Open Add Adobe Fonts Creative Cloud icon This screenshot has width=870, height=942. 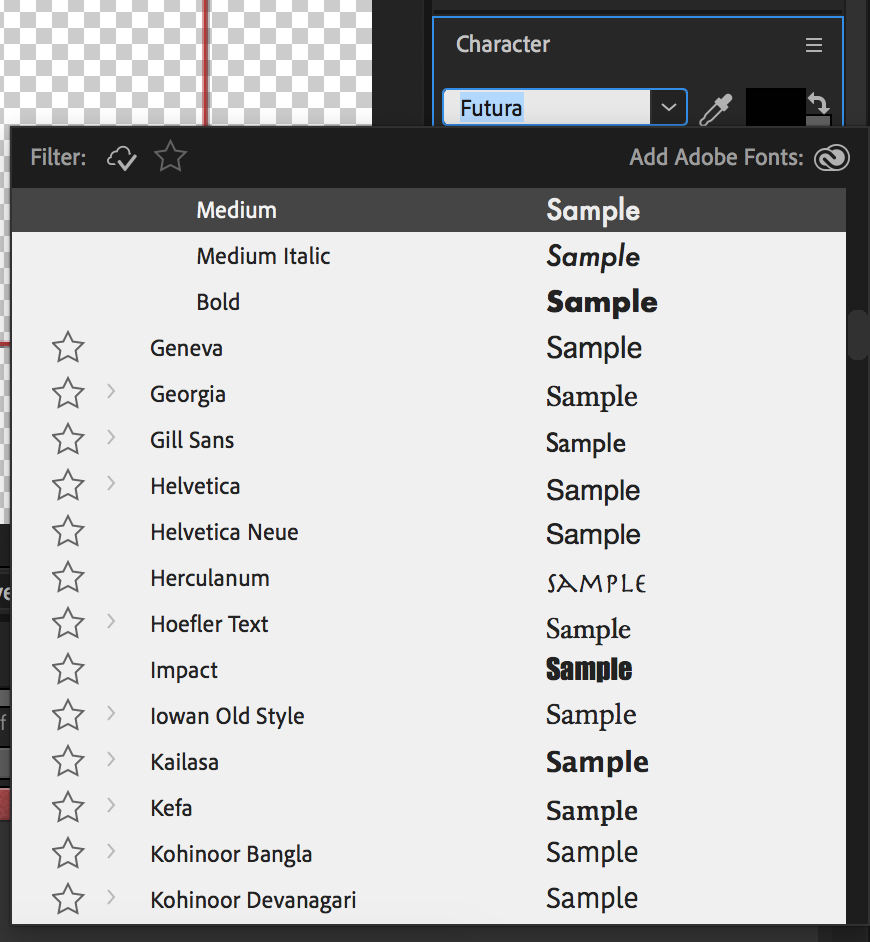coord(832,158)
